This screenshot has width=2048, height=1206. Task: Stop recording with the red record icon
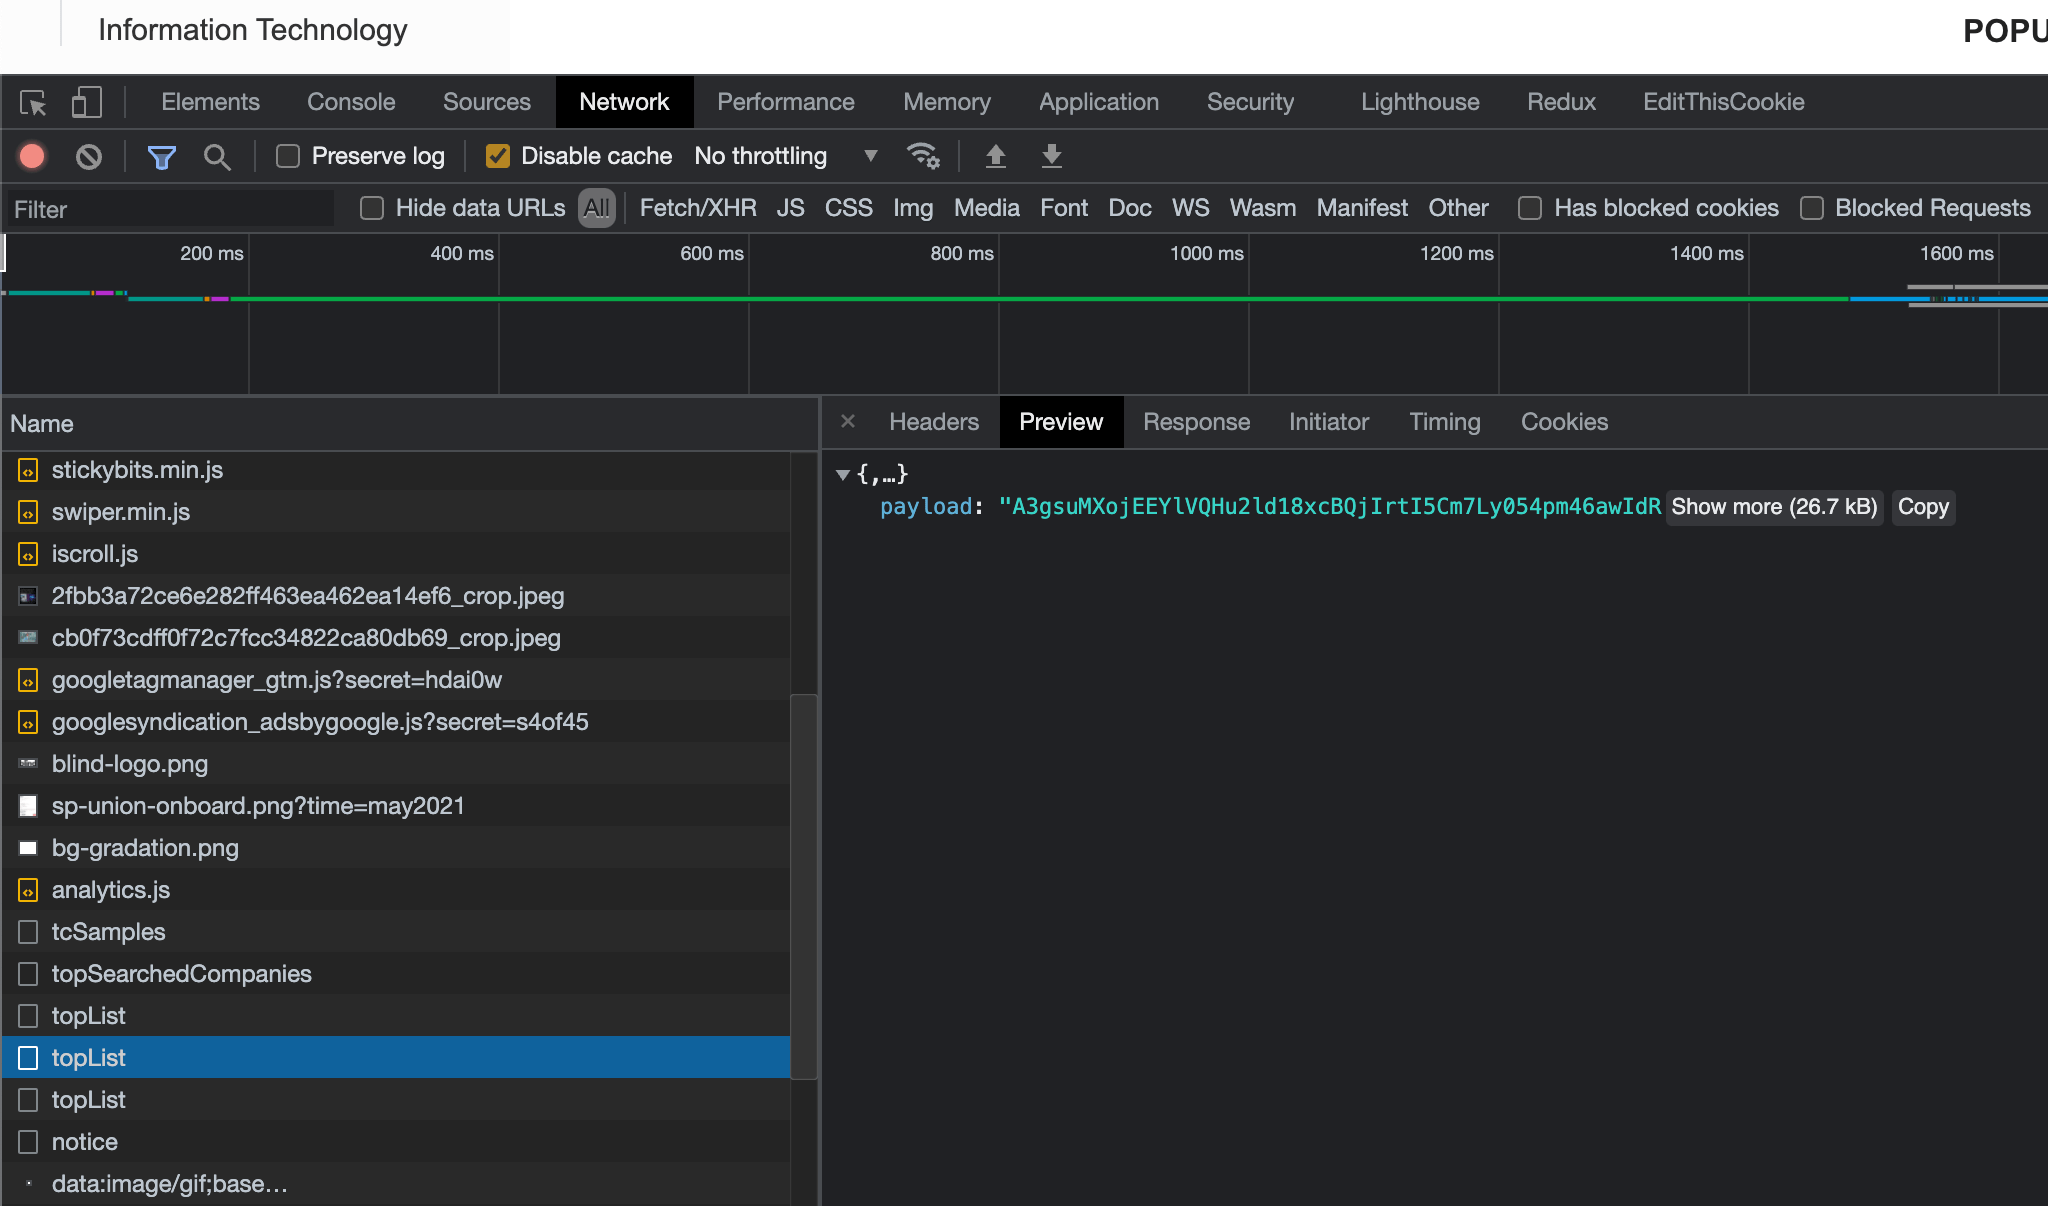click(x=32, y=156)
